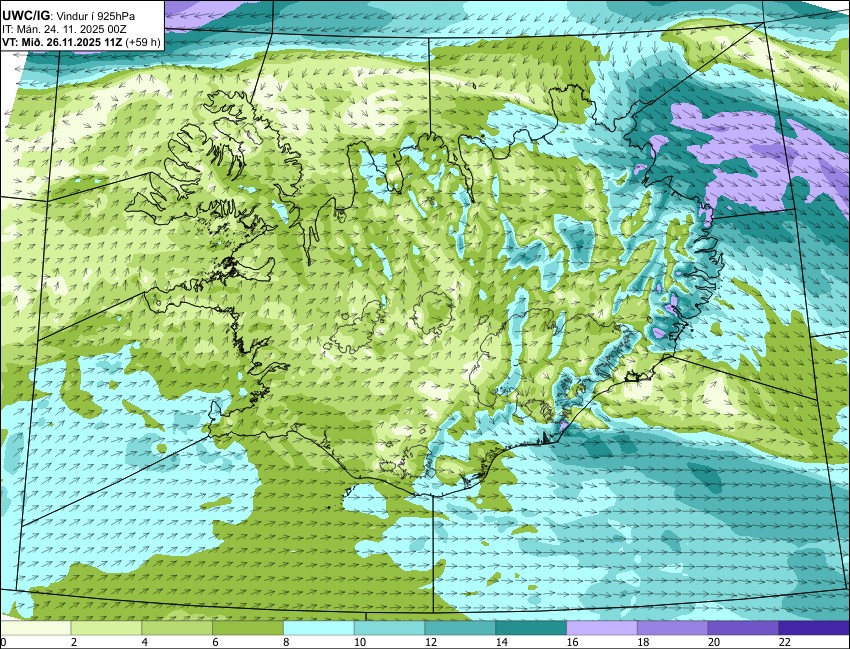Choose the medium teal 12–14 legend swatch
Viewport: 850px width, 649px height.
[x=460, y=628]
